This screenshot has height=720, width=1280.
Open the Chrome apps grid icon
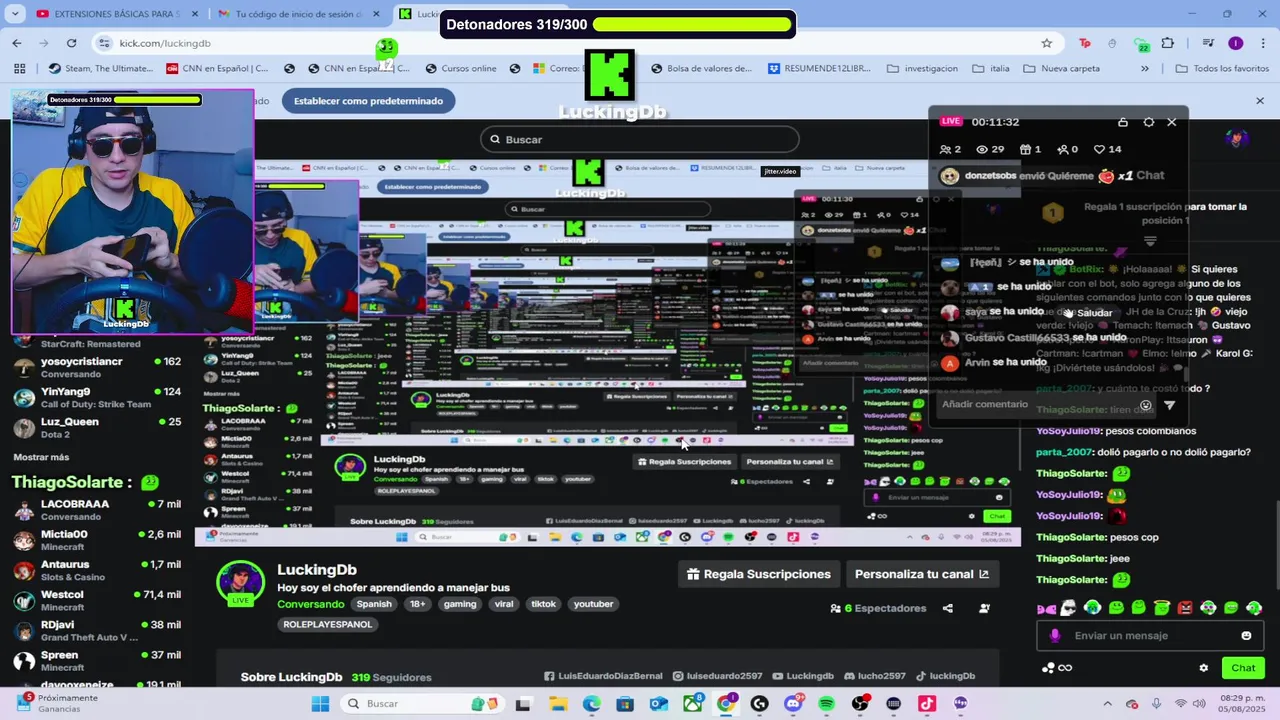pyautogui.click(x=19, y=69)
